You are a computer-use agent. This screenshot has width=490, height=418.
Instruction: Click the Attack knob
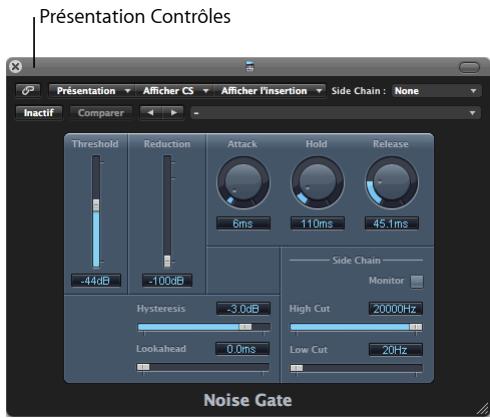[x=243, y=183]
